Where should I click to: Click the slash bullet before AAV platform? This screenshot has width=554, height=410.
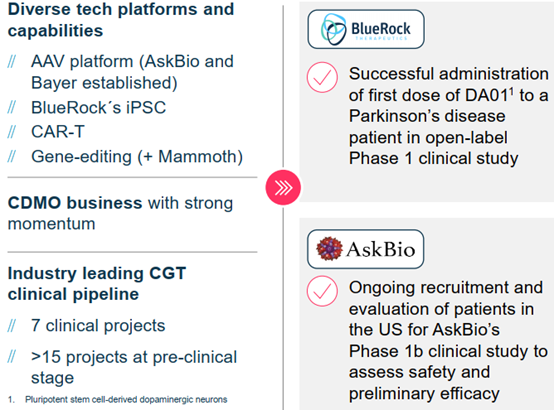coord(12,62)
